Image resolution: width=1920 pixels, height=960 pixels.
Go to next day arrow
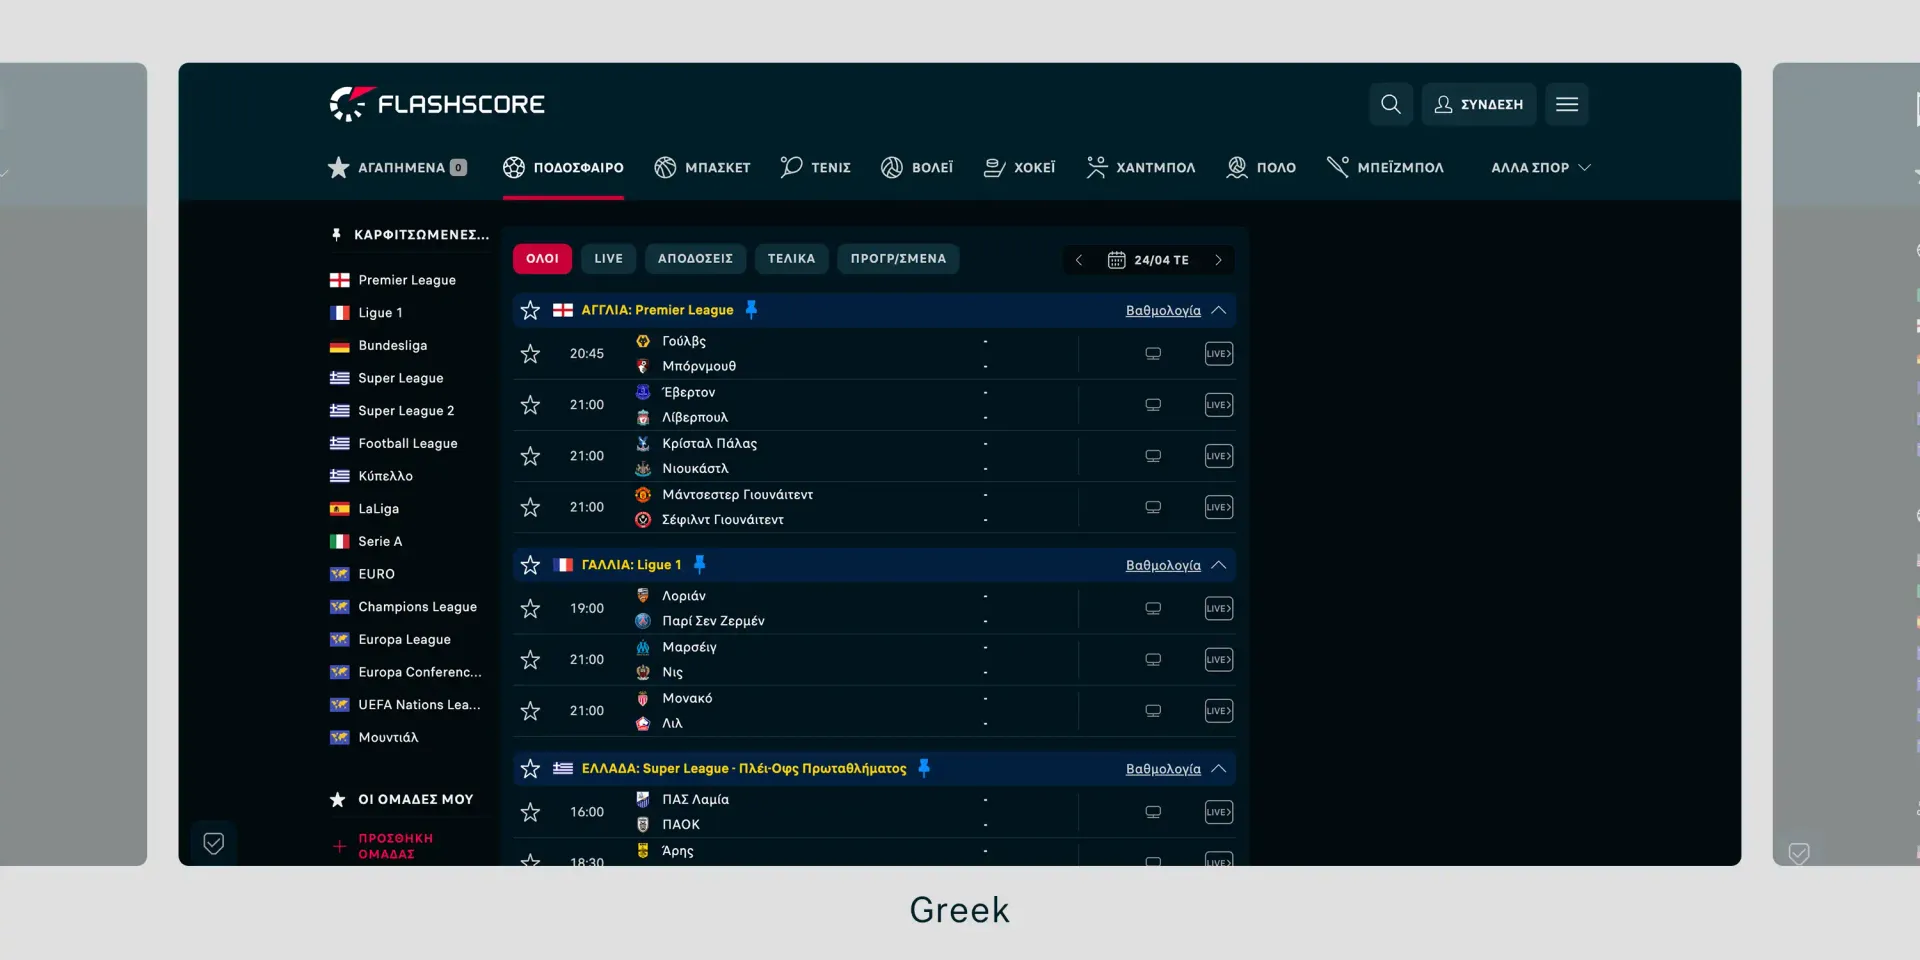pyautogui.click(x=1218, y=260)
